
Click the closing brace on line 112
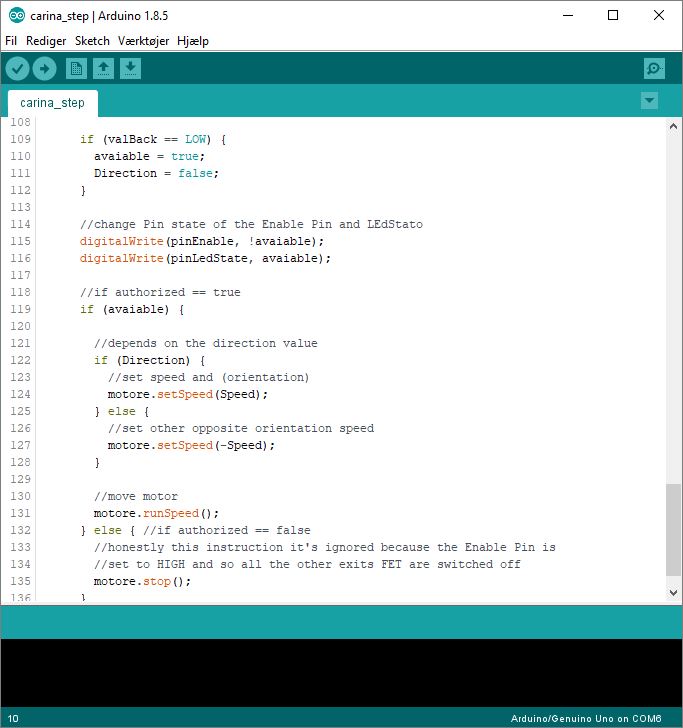pyautogui.click(x=83, y=190)
